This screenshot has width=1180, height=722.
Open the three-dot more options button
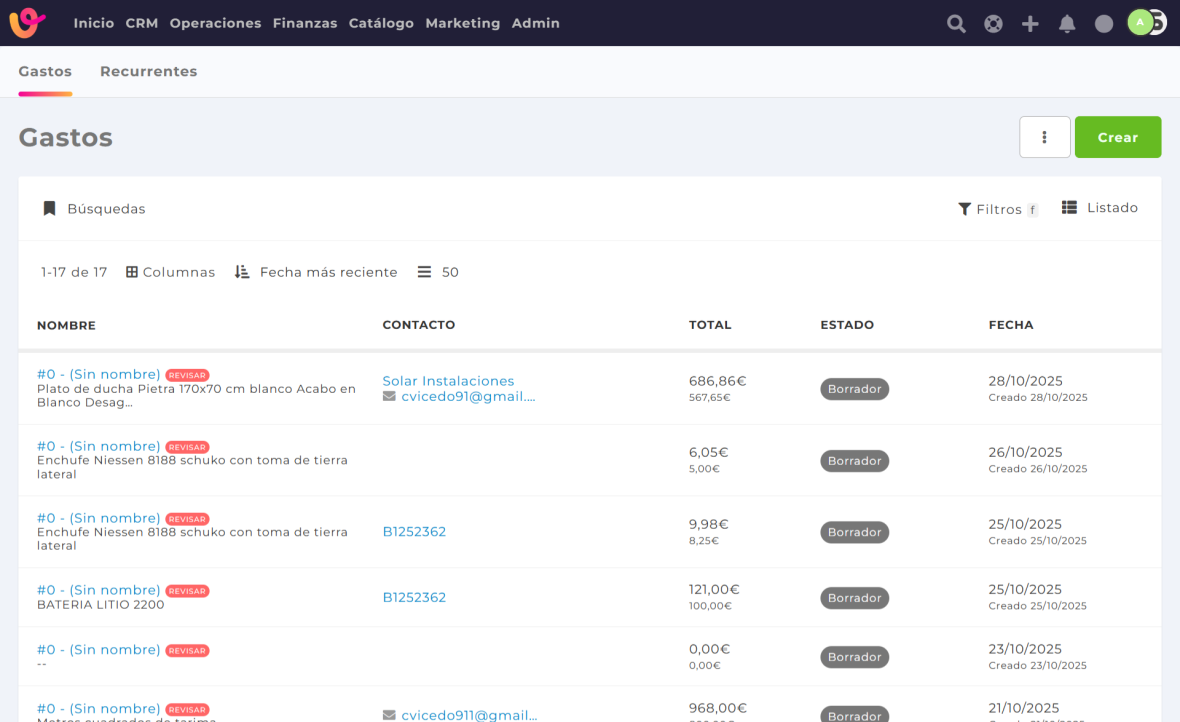point(1044,137)
